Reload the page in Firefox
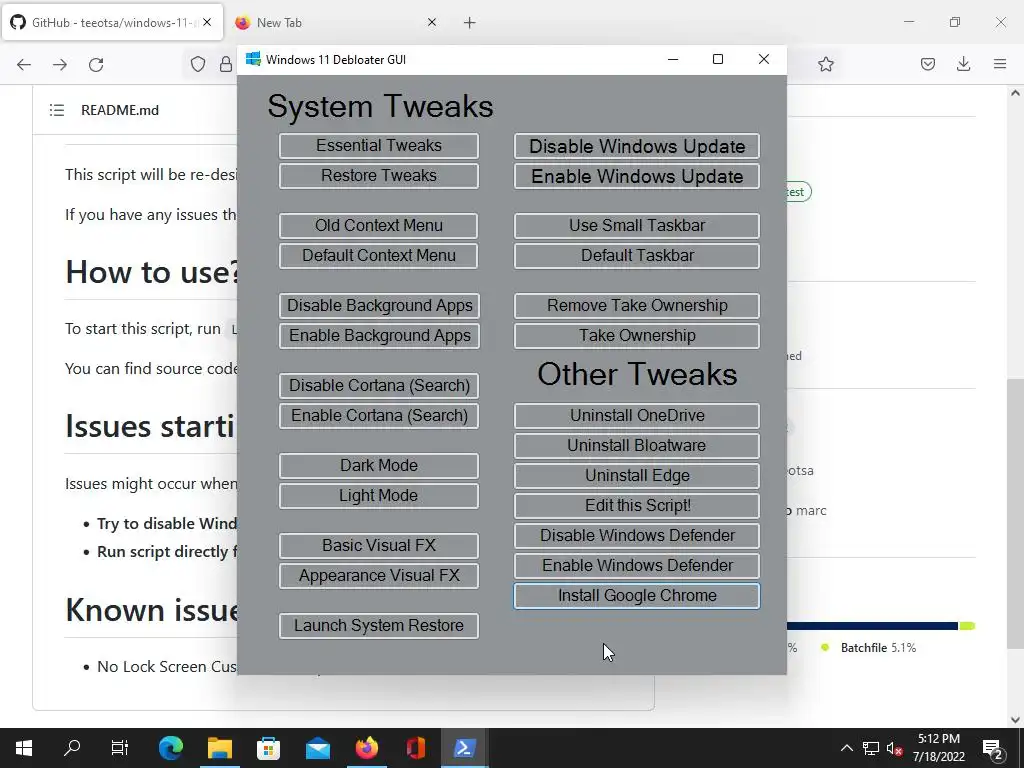This screenshot has height=768, width=1024. coord(96,64)
